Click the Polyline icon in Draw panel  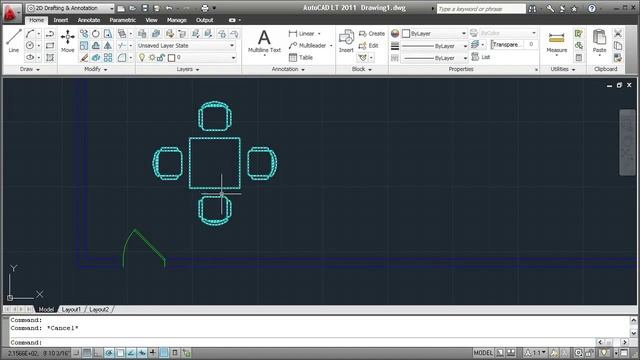coord(50,33)
